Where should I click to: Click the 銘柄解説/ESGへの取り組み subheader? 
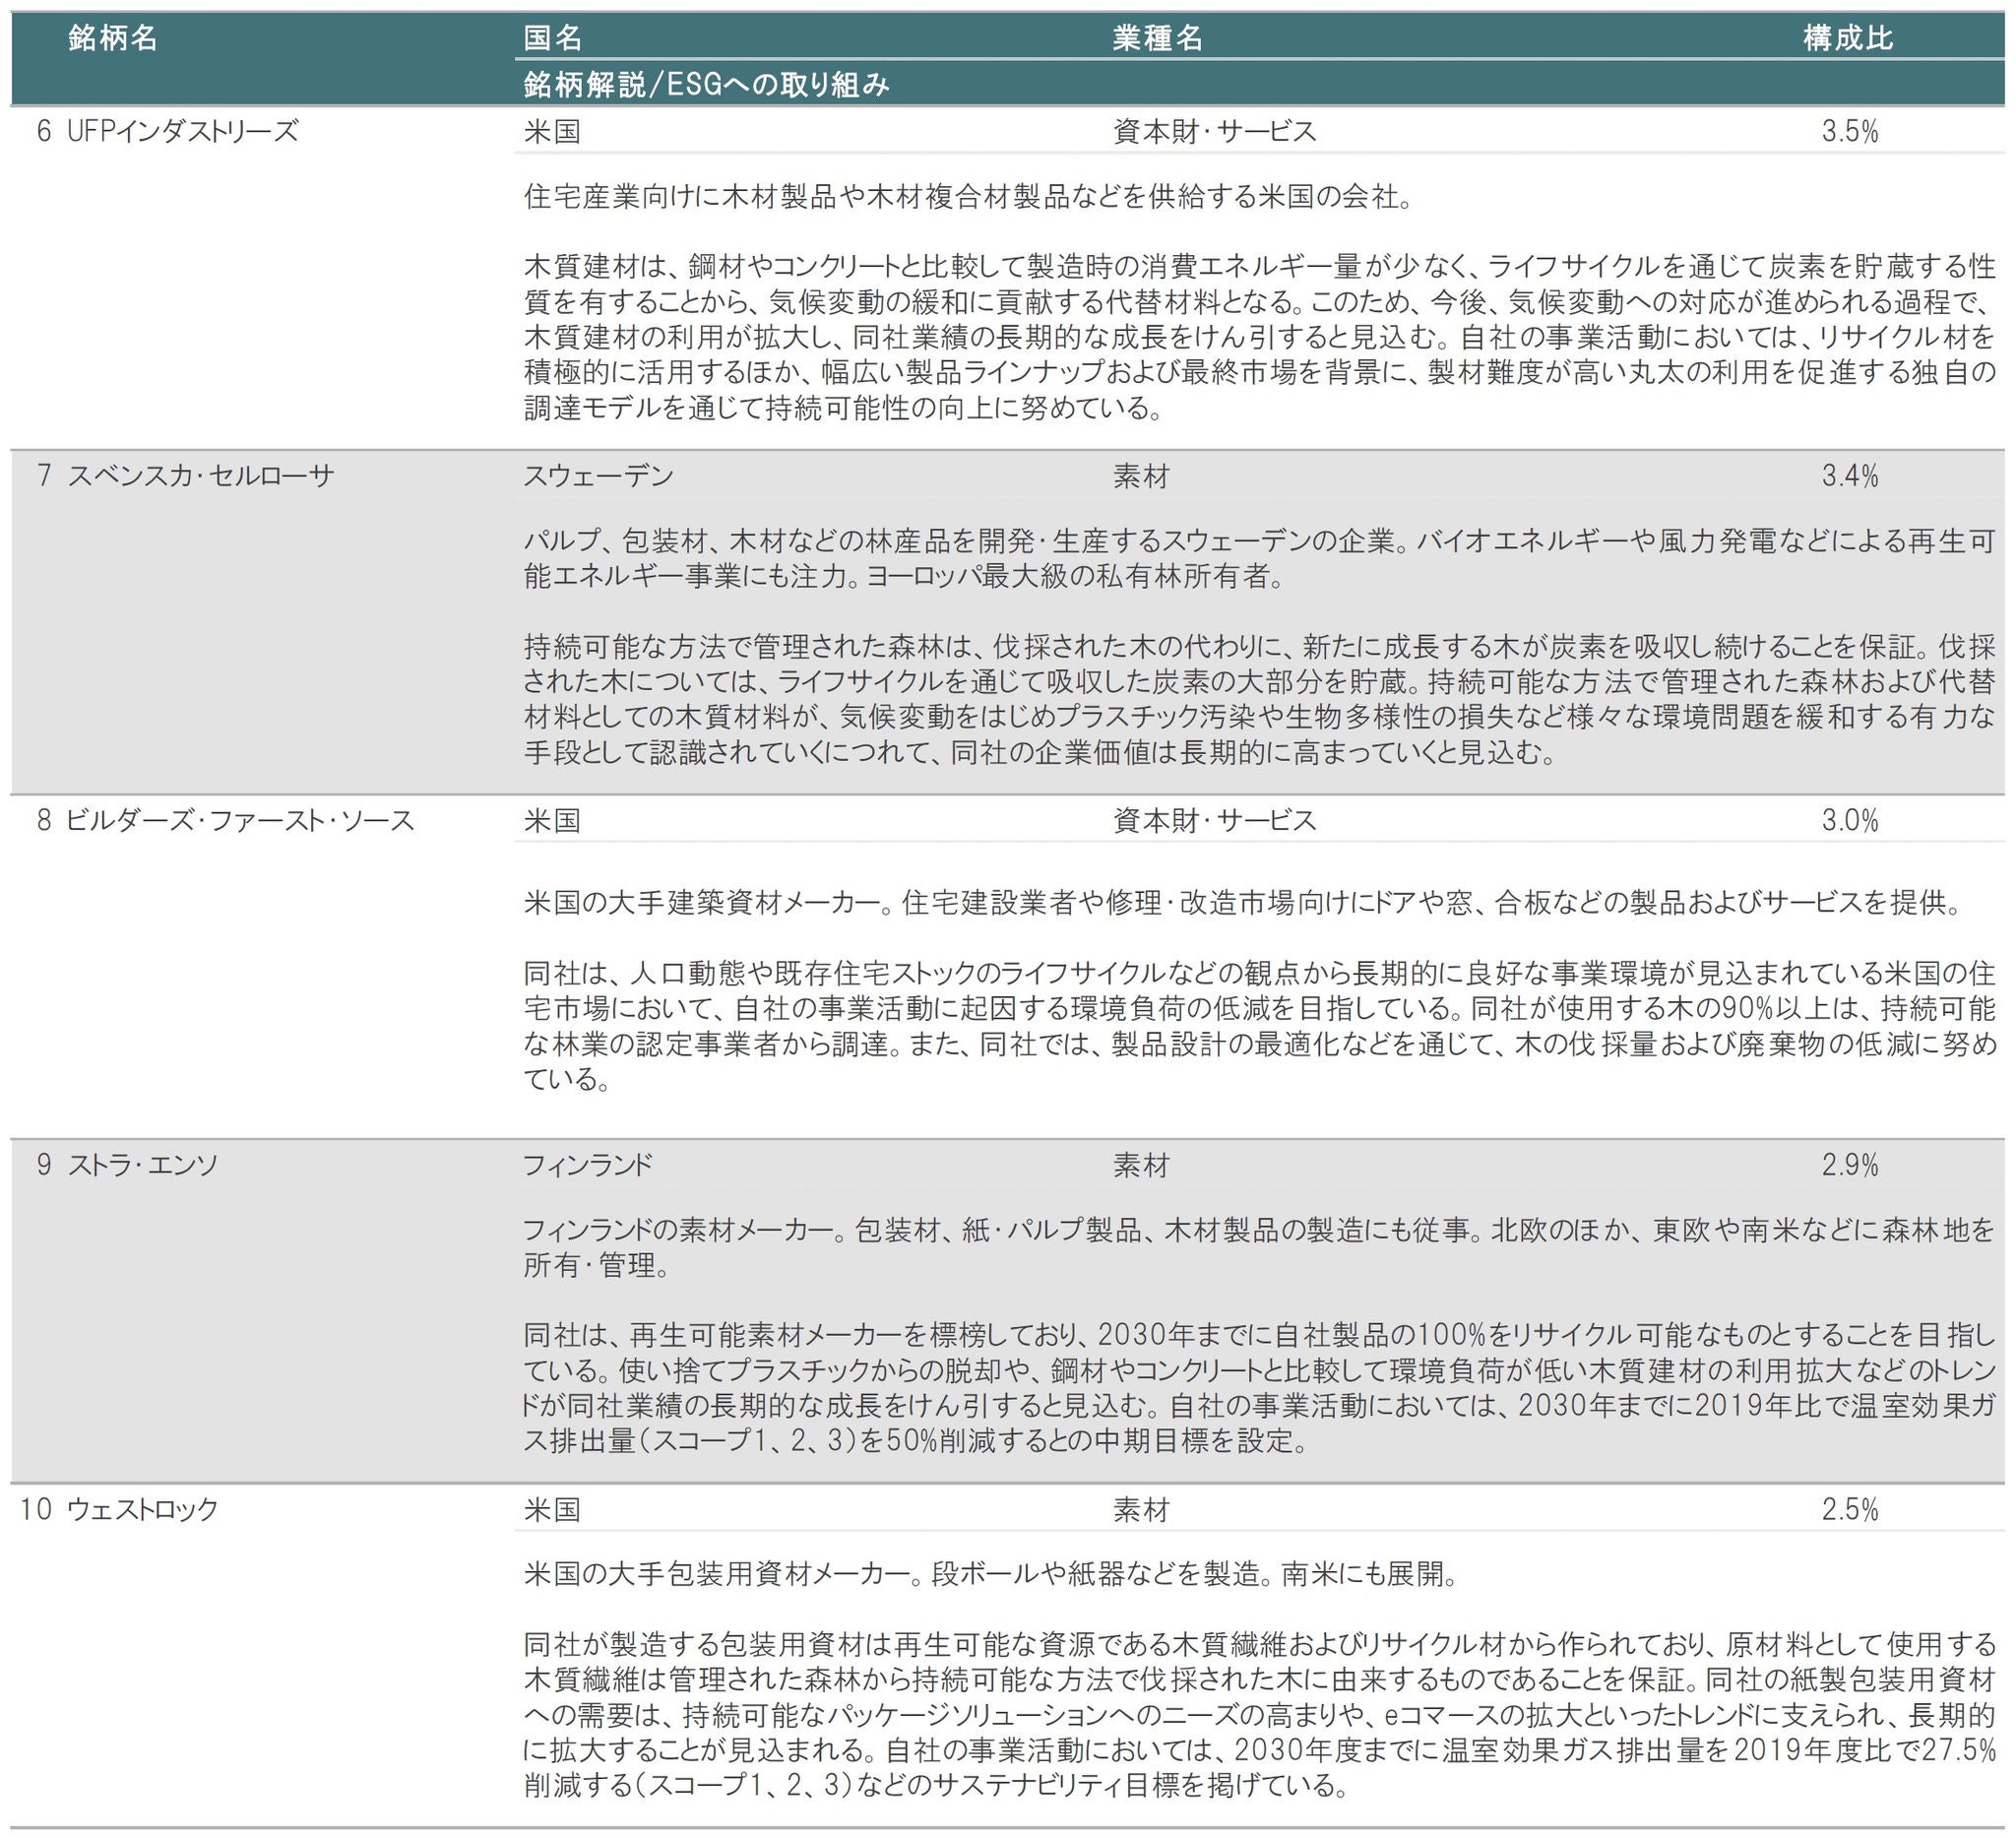(706, 85)
